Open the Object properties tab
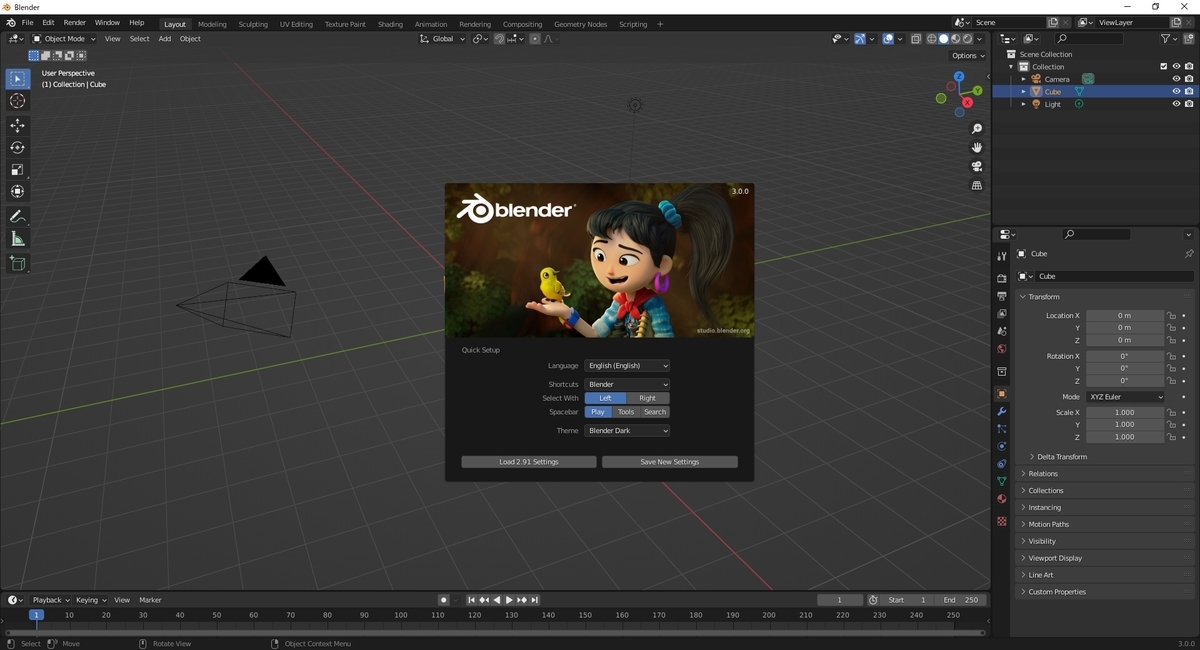The width and height of the screenshot is (1200, 650). click(x=1002, y=394)
